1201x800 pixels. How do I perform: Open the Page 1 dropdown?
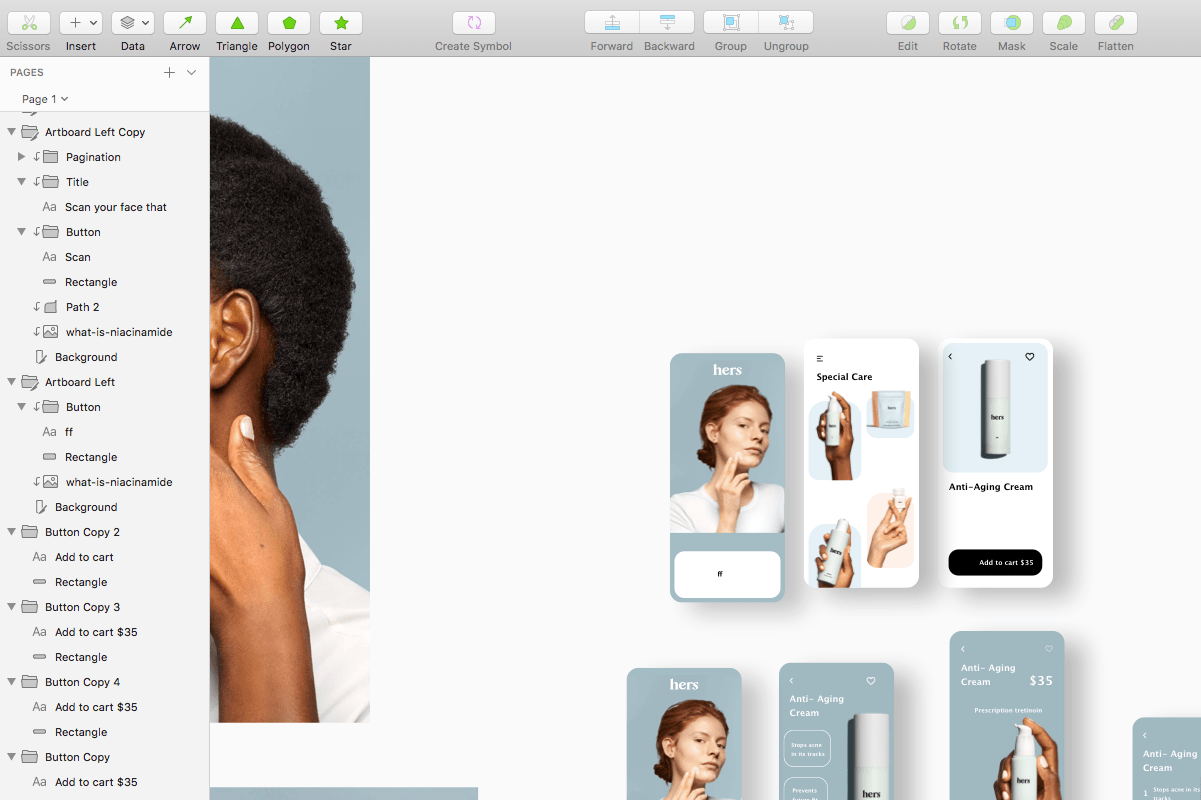(x=45, y=99)
